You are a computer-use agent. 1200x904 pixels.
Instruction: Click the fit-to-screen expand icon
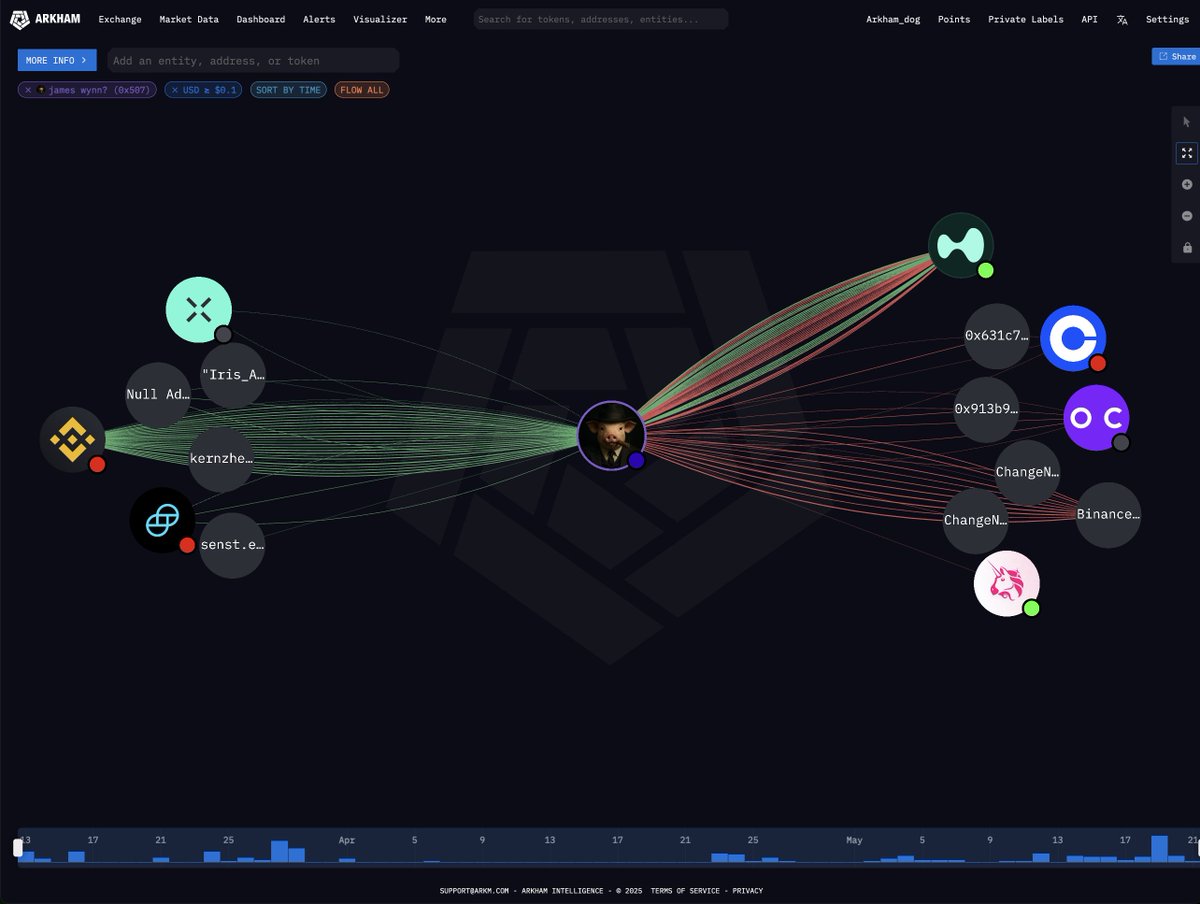(x=1187, y=153)
